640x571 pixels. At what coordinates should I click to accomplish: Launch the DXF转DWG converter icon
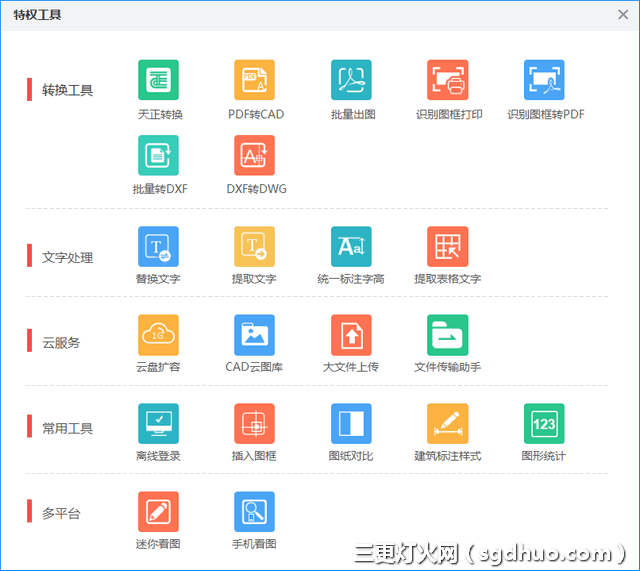pos(254,155)
